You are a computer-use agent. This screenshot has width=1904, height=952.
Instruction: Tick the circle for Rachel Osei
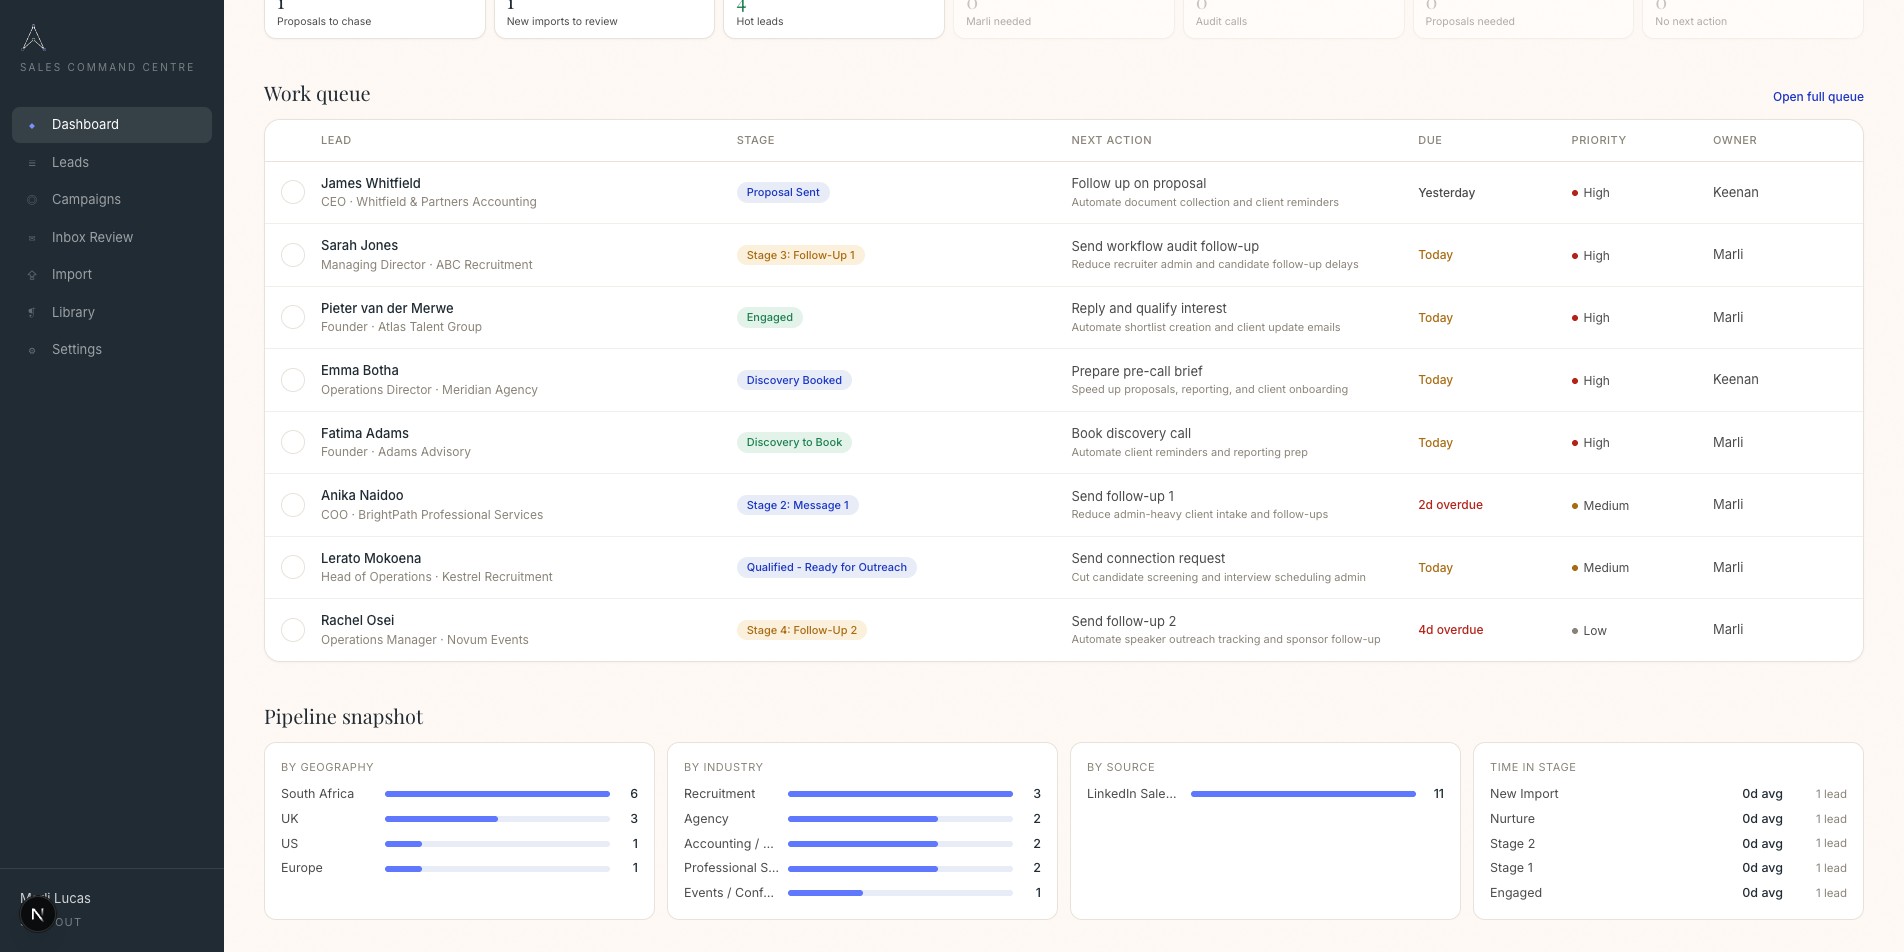[x=293, y=630]
